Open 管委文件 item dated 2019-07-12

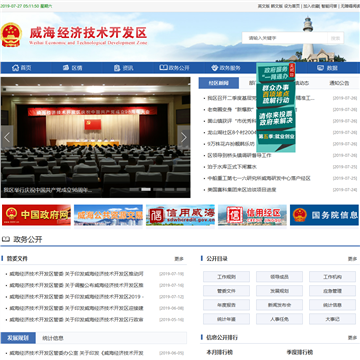(x=76, y=297)
